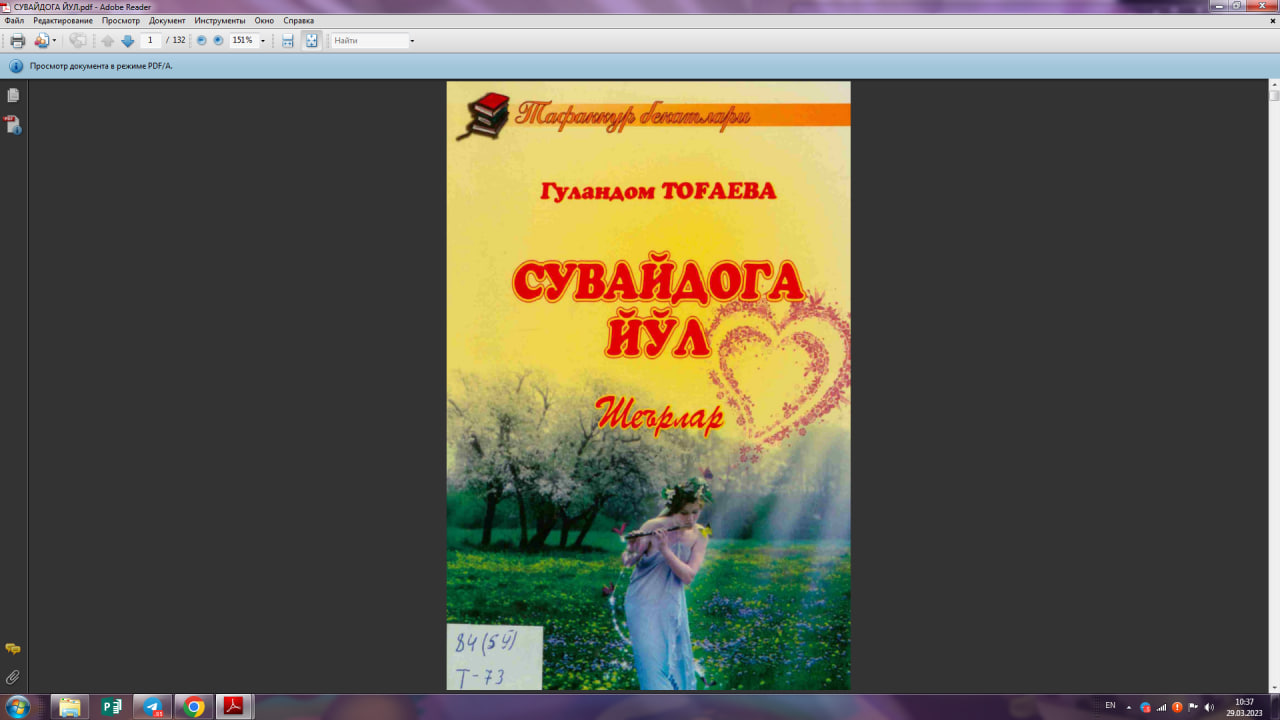Enable full page fit view
Viewport: 1280px width, 720px height.
pos(312,40)
